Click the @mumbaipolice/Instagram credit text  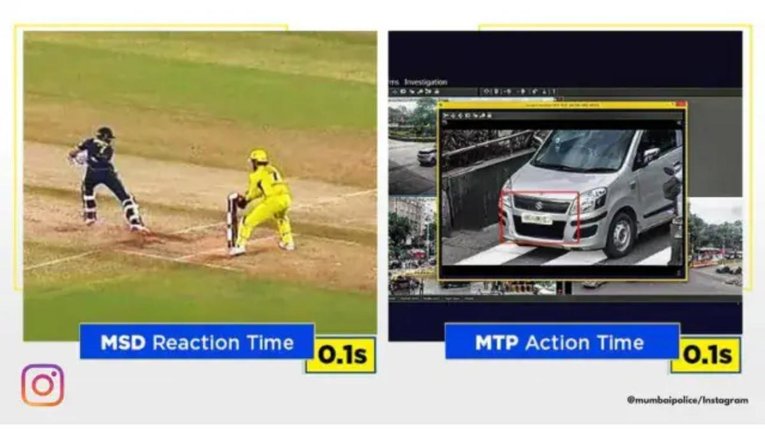(687, 400)
